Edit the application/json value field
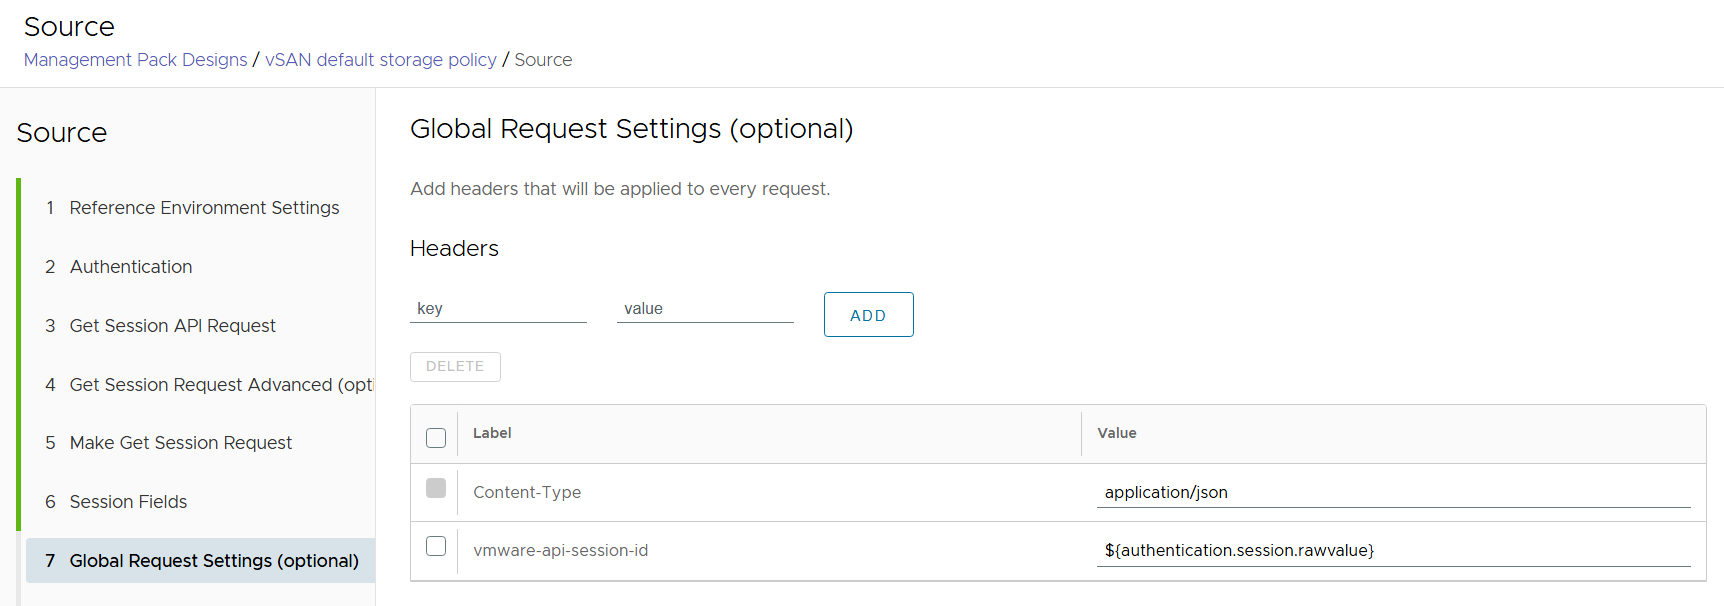Screen dimensions: 1724x606 pyautogui.click(x=1392, y=492)
